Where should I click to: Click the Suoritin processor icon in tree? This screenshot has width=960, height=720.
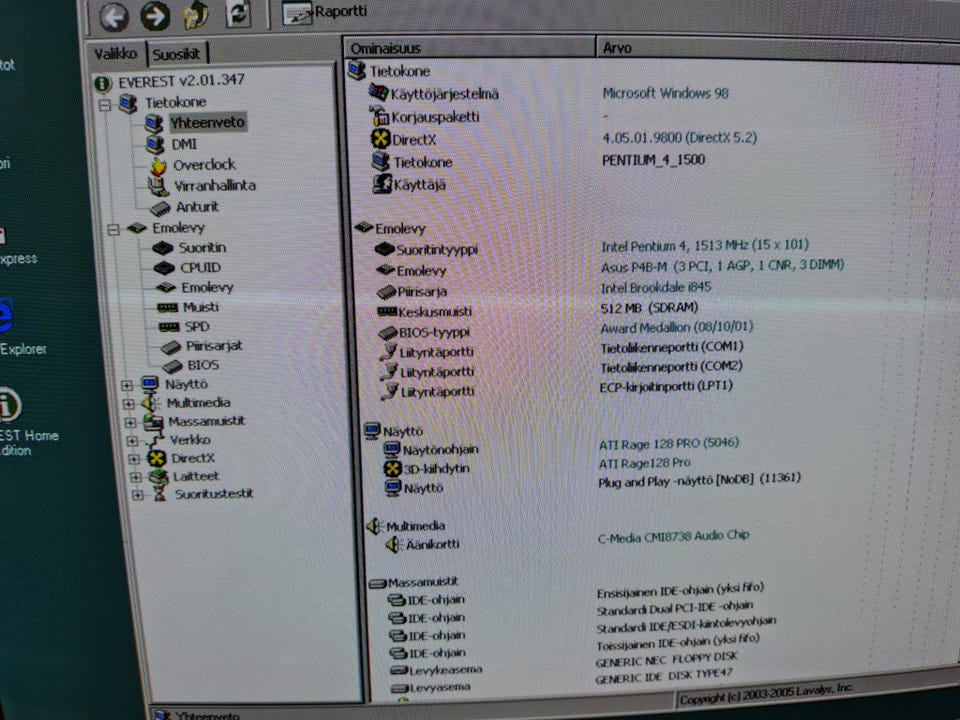(x=163, y=248)
